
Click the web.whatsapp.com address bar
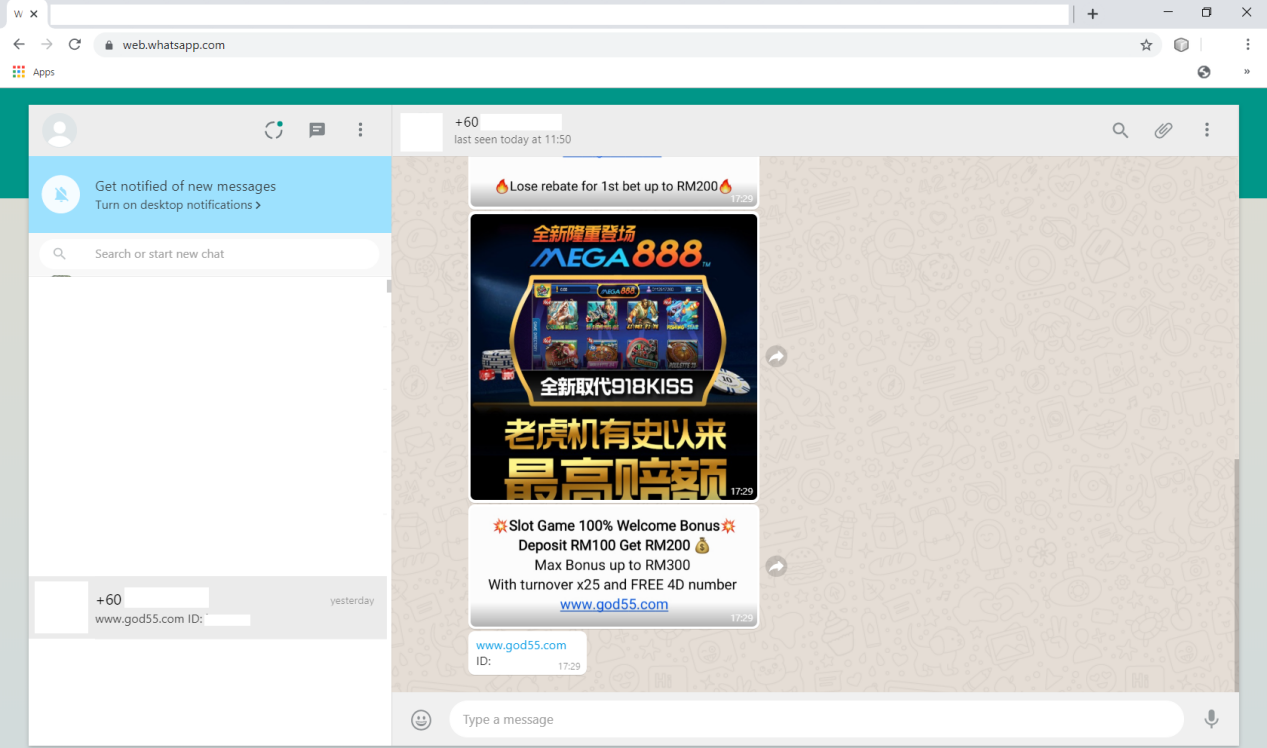coord(628,45)
